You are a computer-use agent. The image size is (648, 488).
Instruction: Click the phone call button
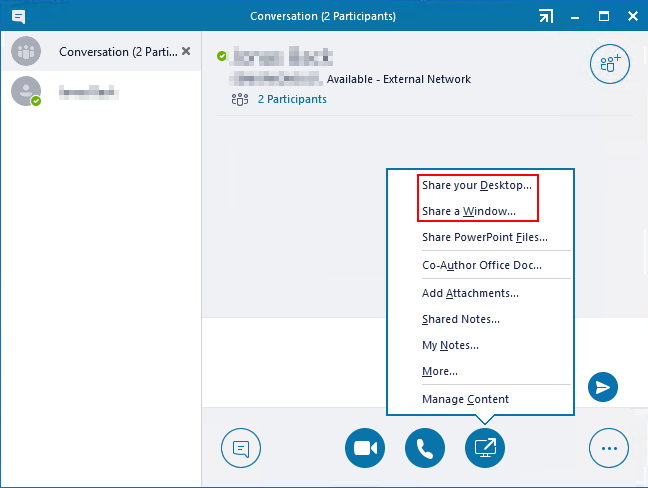click(425, 449)
